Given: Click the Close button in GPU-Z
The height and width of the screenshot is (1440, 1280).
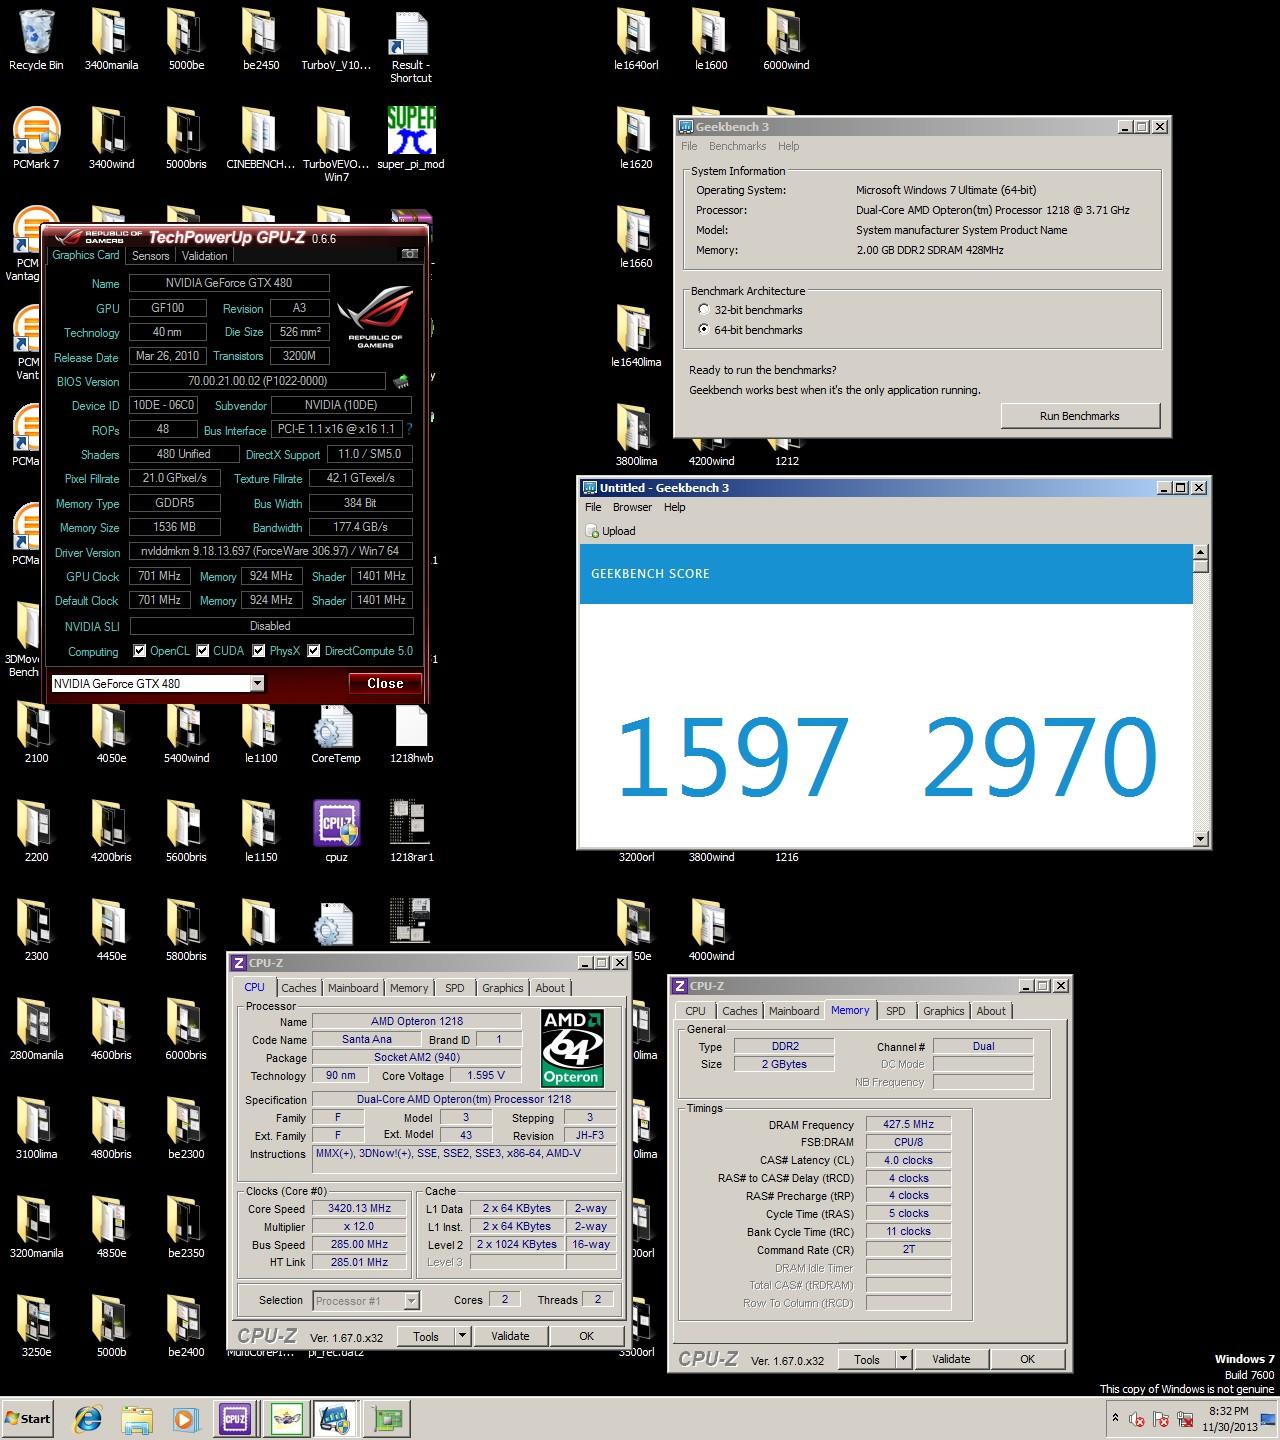Looking at the screenshot, I should pyautogui.click(x=385, y=683).
